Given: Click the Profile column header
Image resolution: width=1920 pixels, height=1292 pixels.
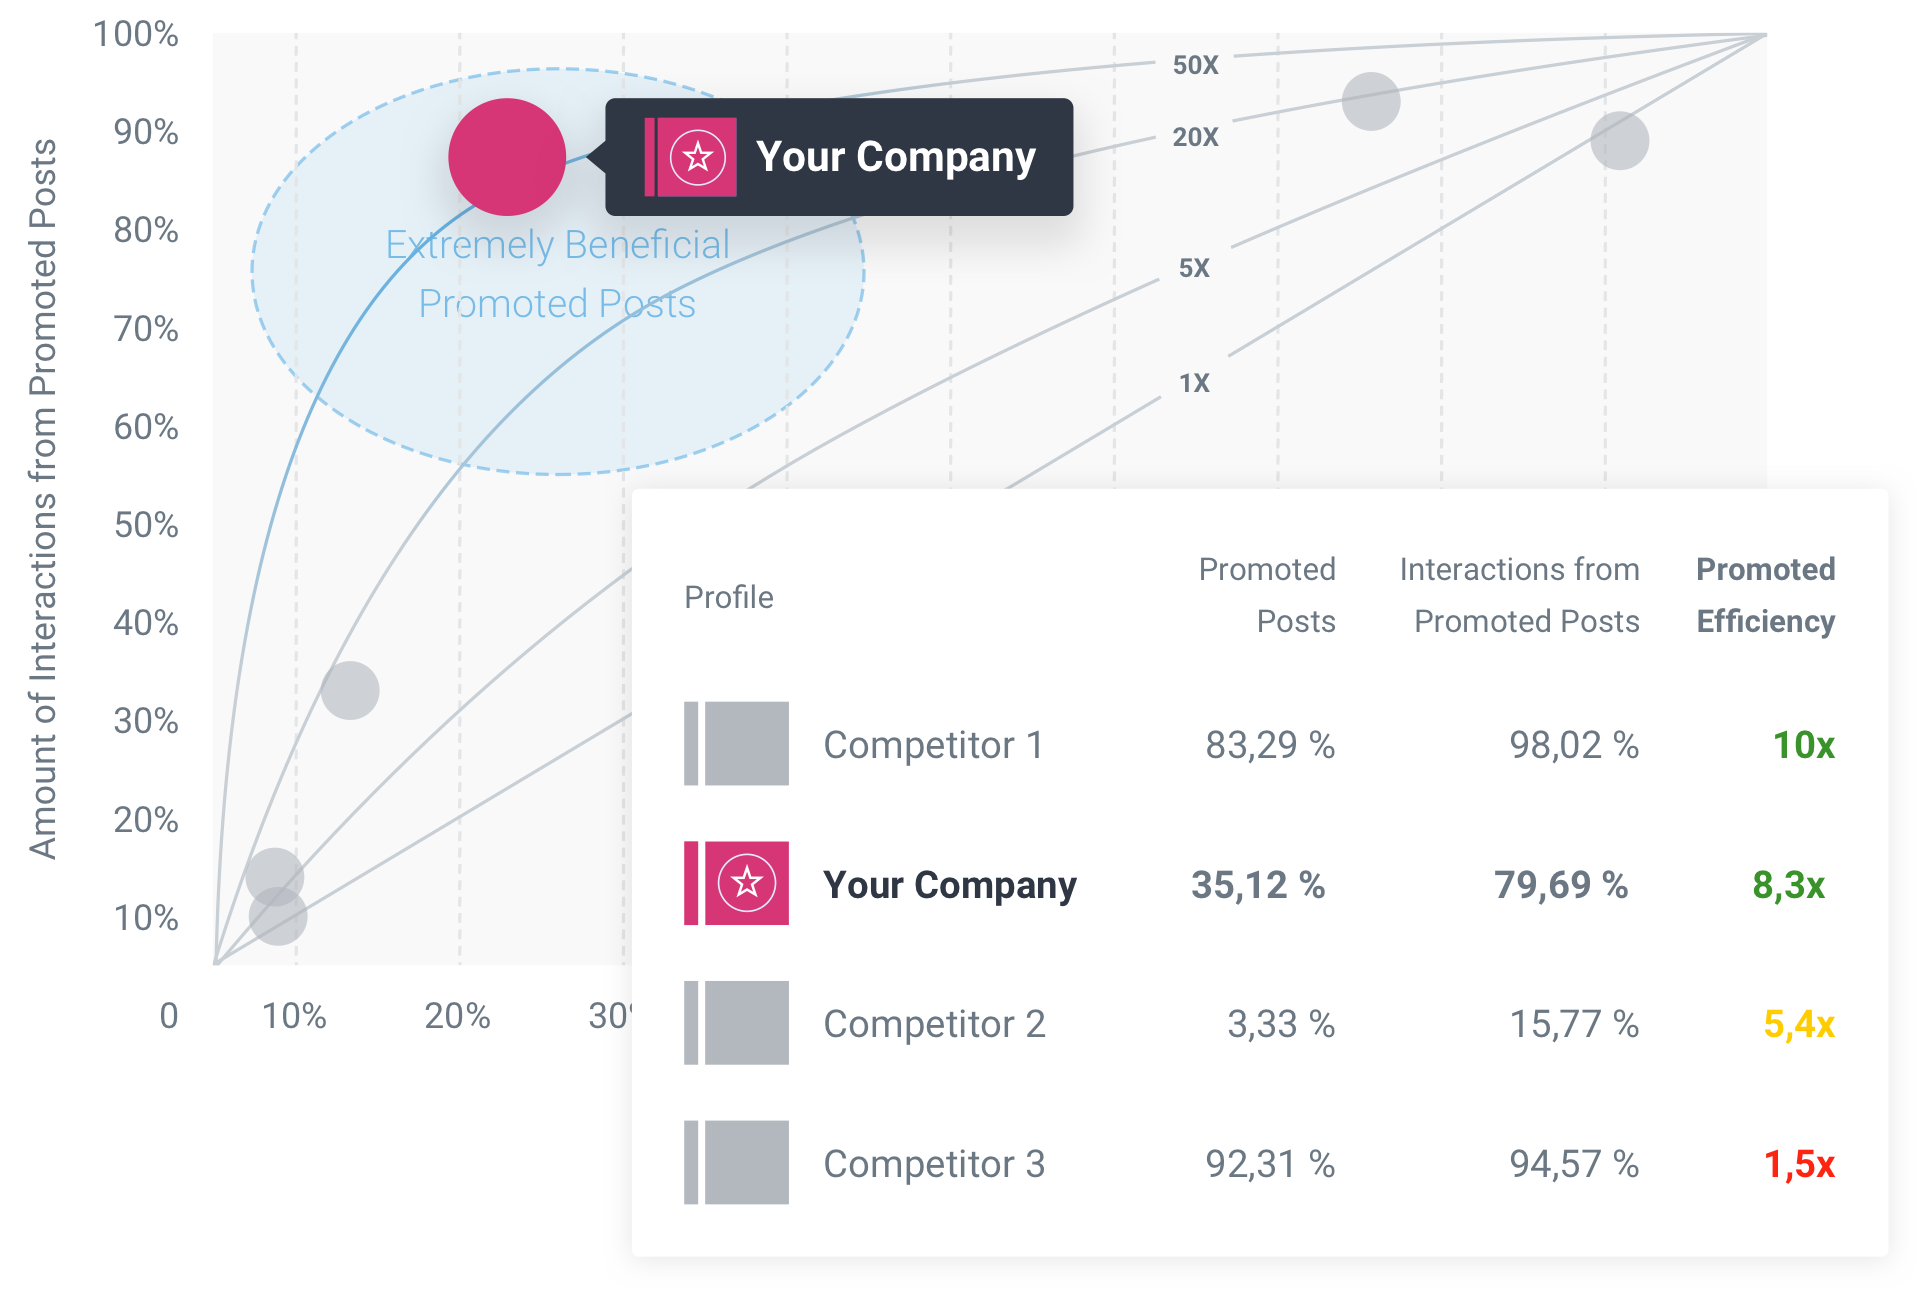Looking at the screenshot, I should 729,597.
